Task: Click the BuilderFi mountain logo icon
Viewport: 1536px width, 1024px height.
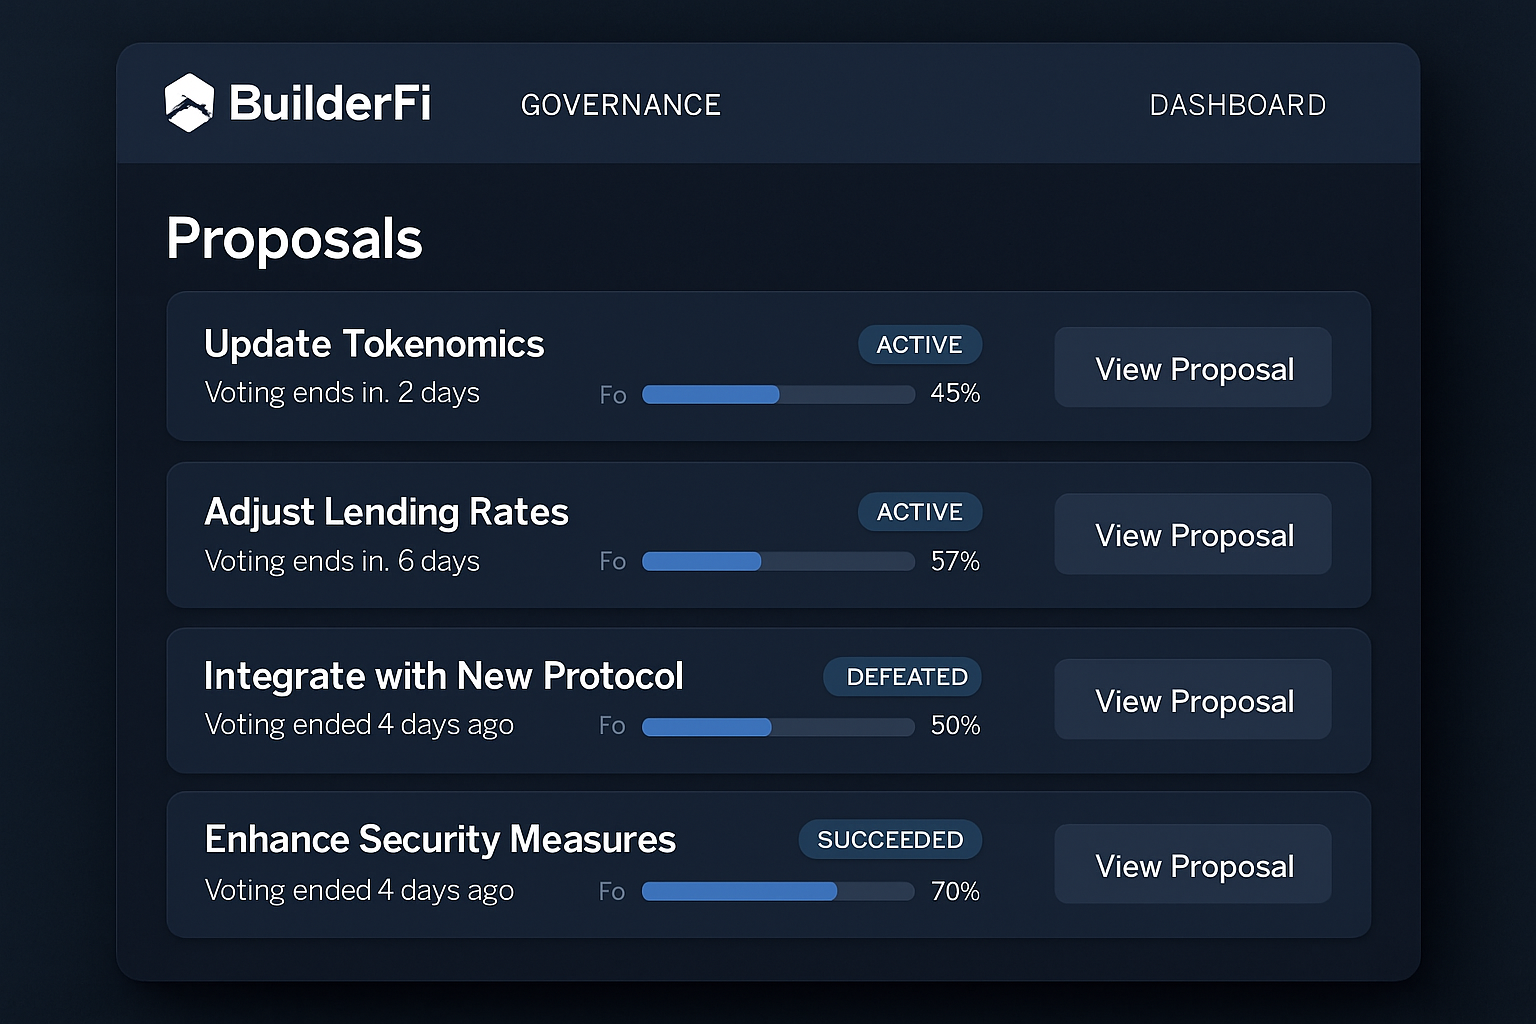Action: [190, 101]
